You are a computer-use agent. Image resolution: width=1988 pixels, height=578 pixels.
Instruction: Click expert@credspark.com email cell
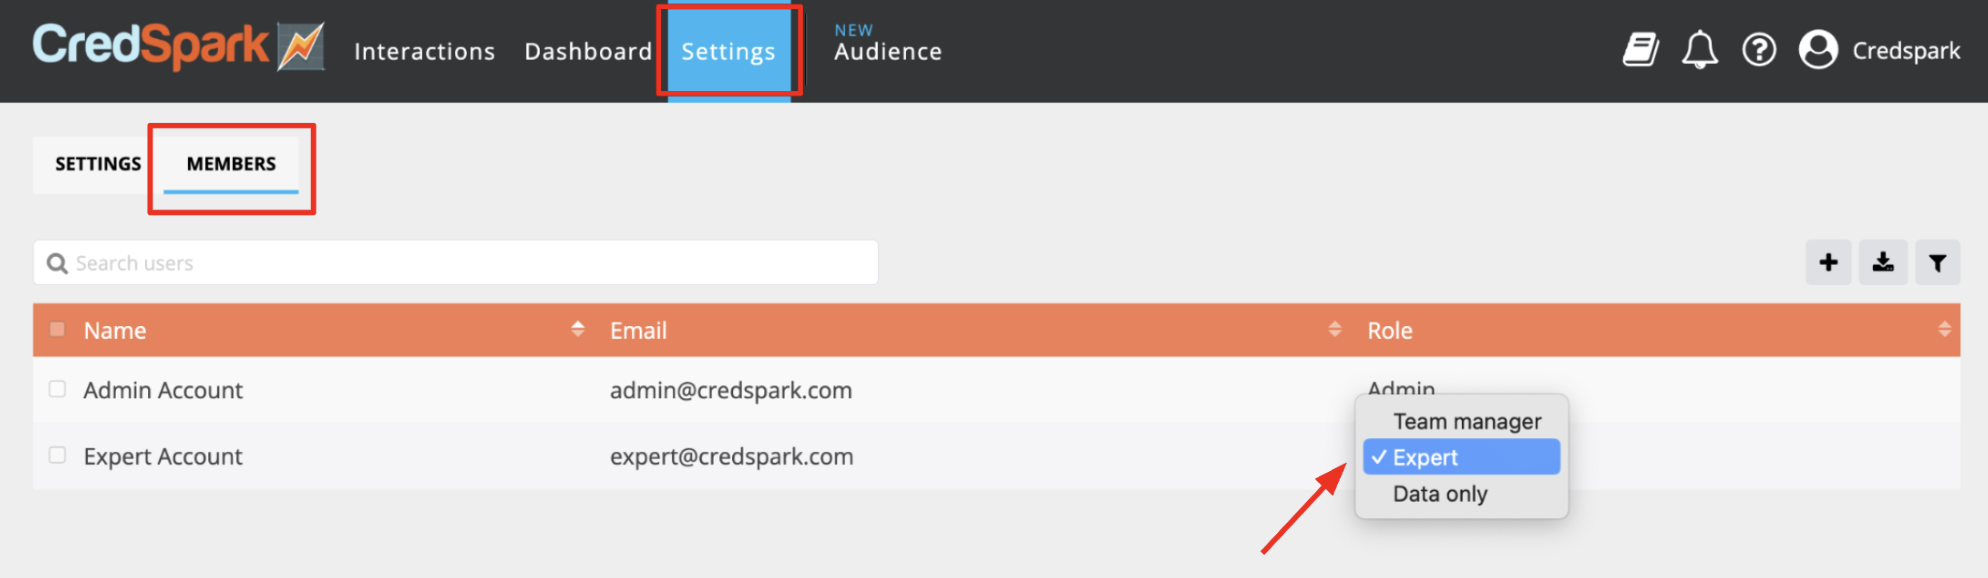pyautogui.click(x=732, y=456)
